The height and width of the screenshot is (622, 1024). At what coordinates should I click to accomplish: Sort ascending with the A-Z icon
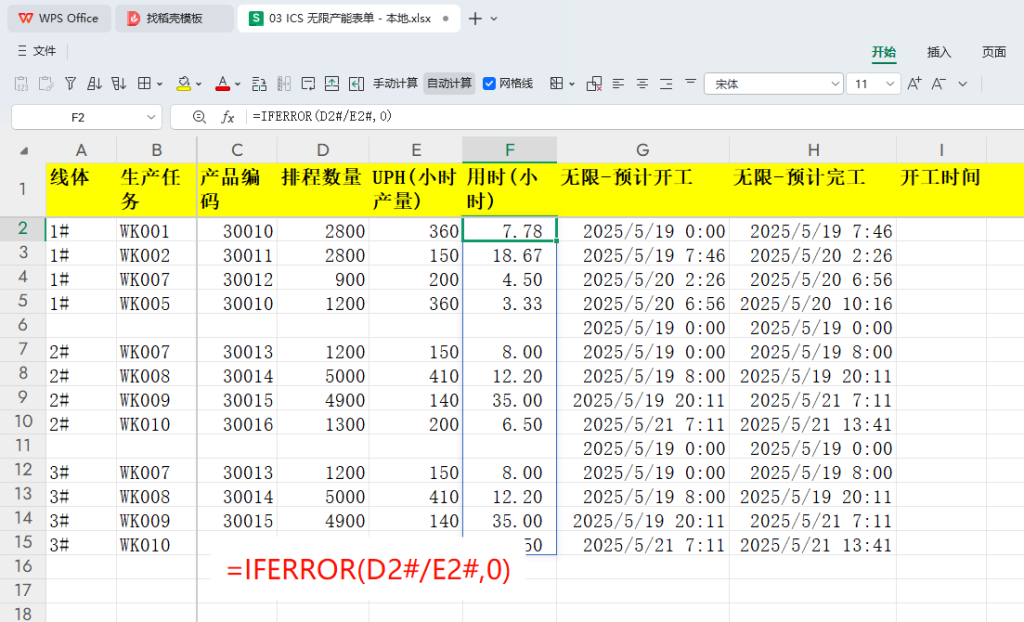pos(94,84)
